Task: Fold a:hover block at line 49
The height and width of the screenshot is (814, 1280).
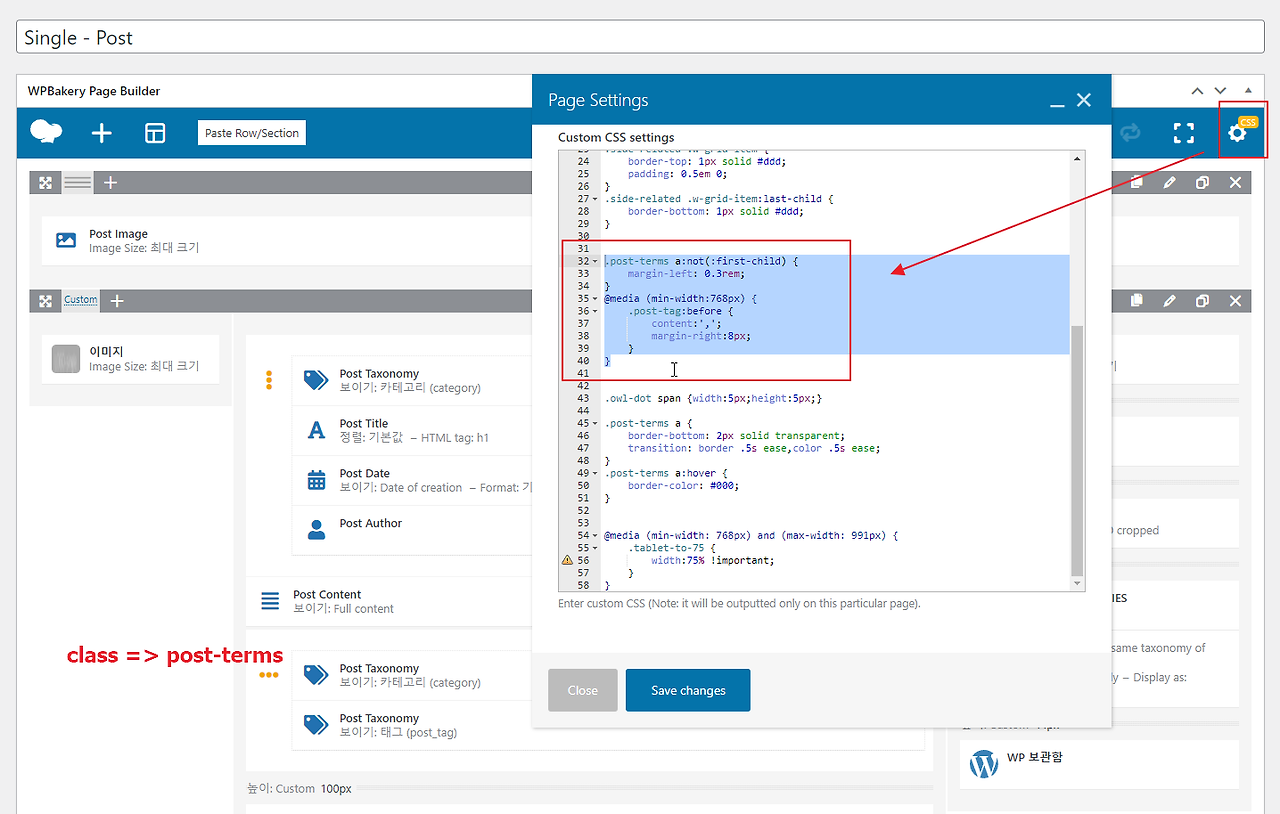Action: pos(596,473)
